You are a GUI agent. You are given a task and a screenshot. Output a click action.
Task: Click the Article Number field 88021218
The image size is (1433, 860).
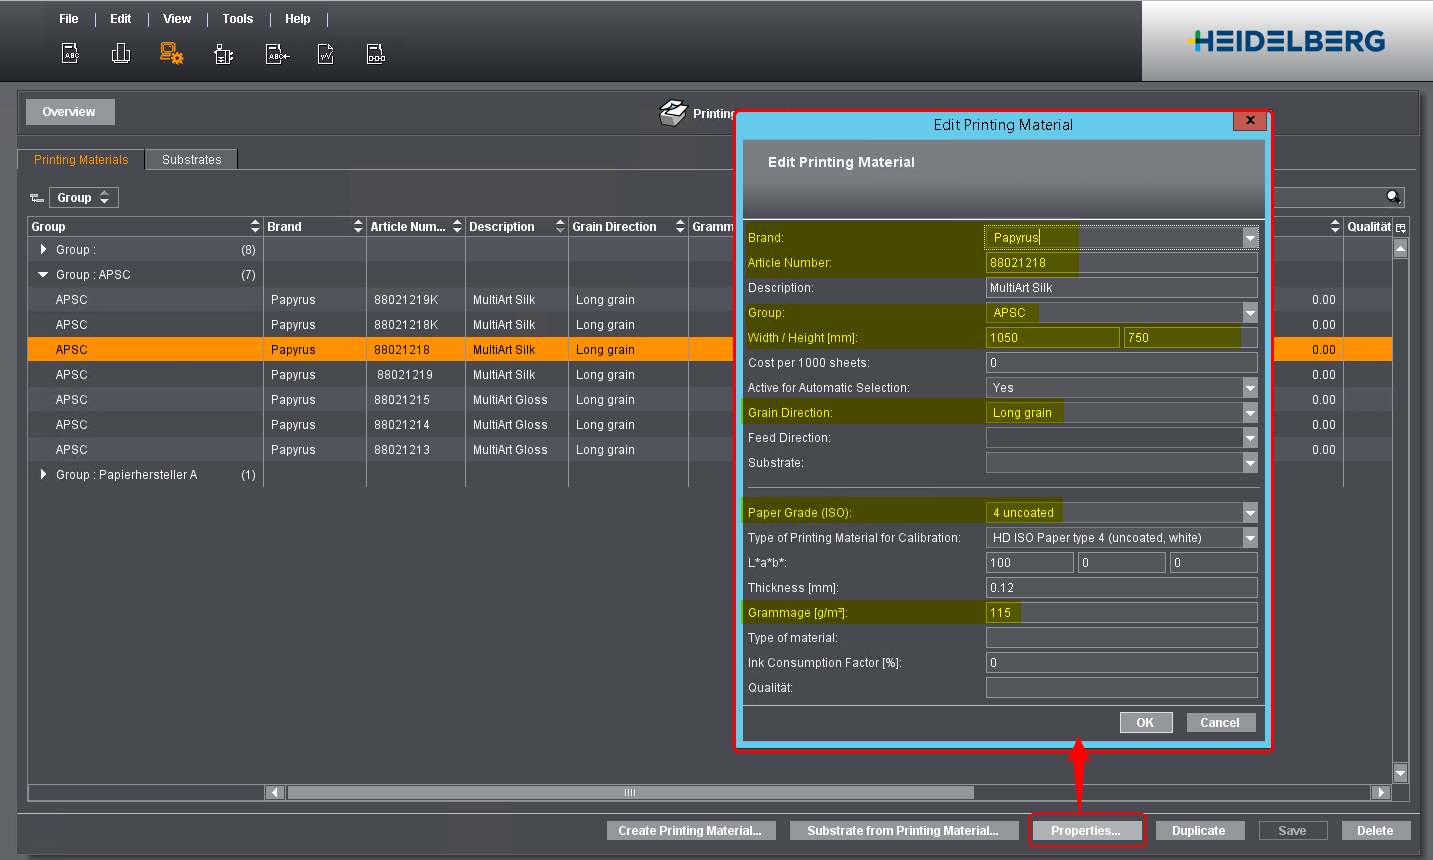(1121, 263)
